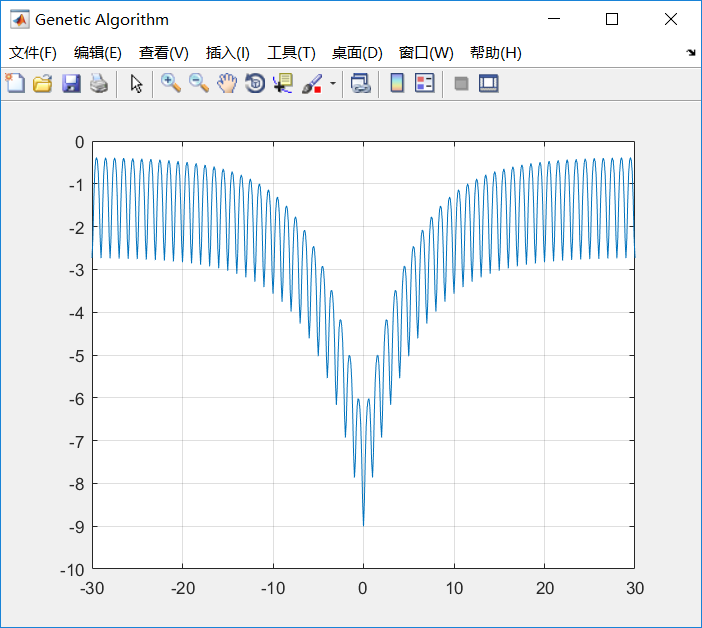Select the Pan hand tool
This screenshot has width=702, height=628.
[x=227, y=83]
